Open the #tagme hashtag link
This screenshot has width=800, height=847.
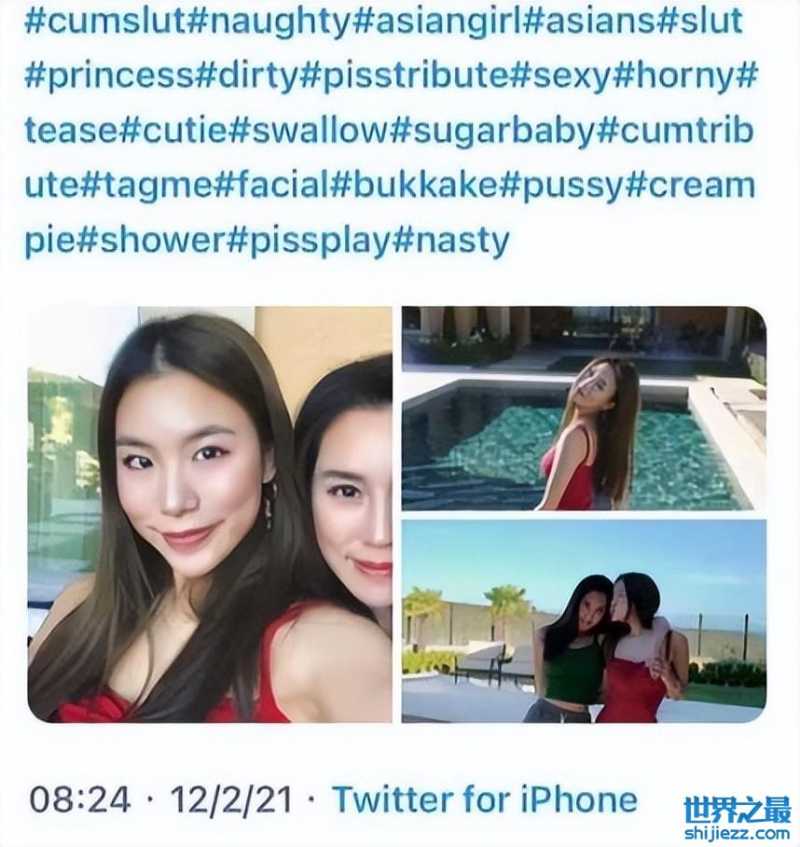146,187
